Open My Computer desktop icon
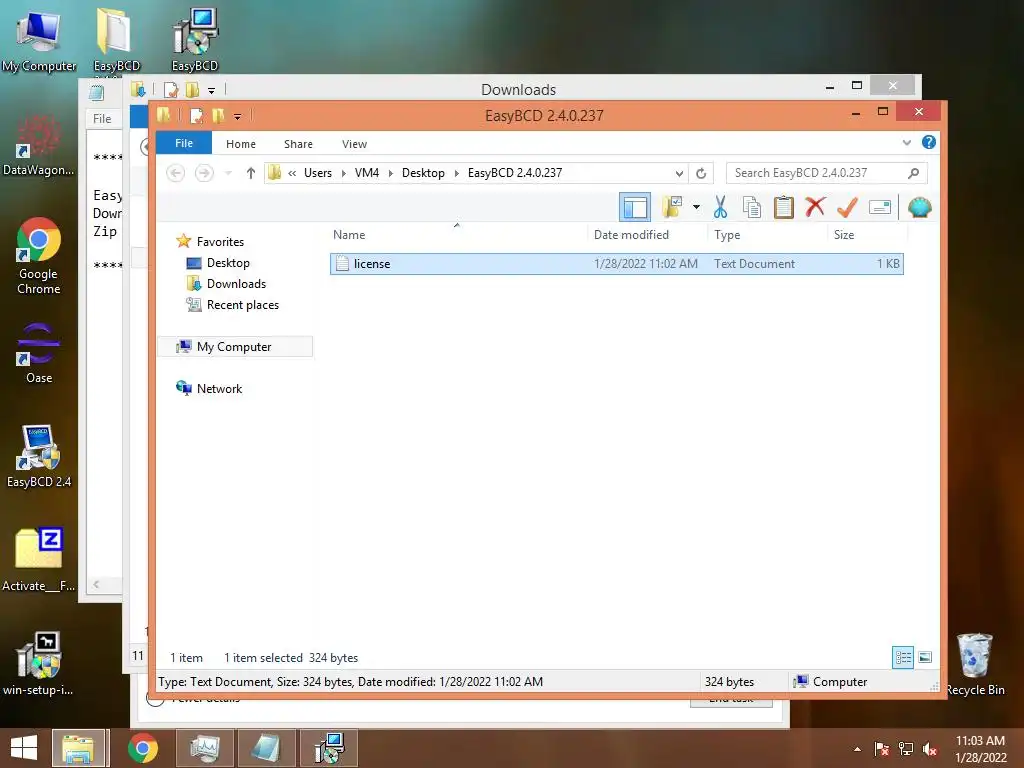1024x768 pixels. click(39, 40)
